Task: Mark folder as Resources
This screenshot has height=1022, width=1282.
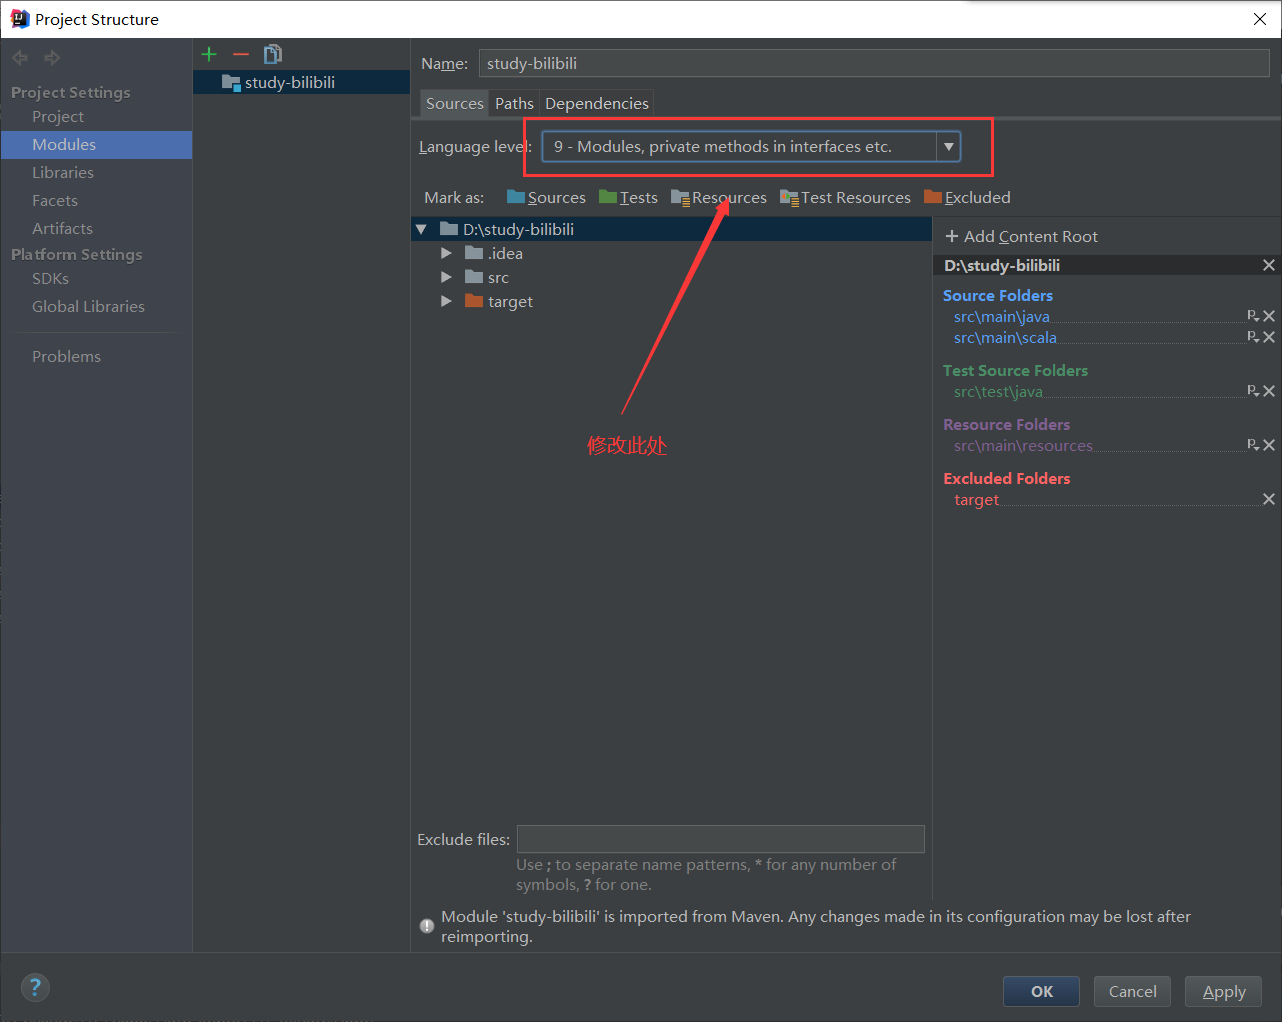Action: (x=719, y=197)
